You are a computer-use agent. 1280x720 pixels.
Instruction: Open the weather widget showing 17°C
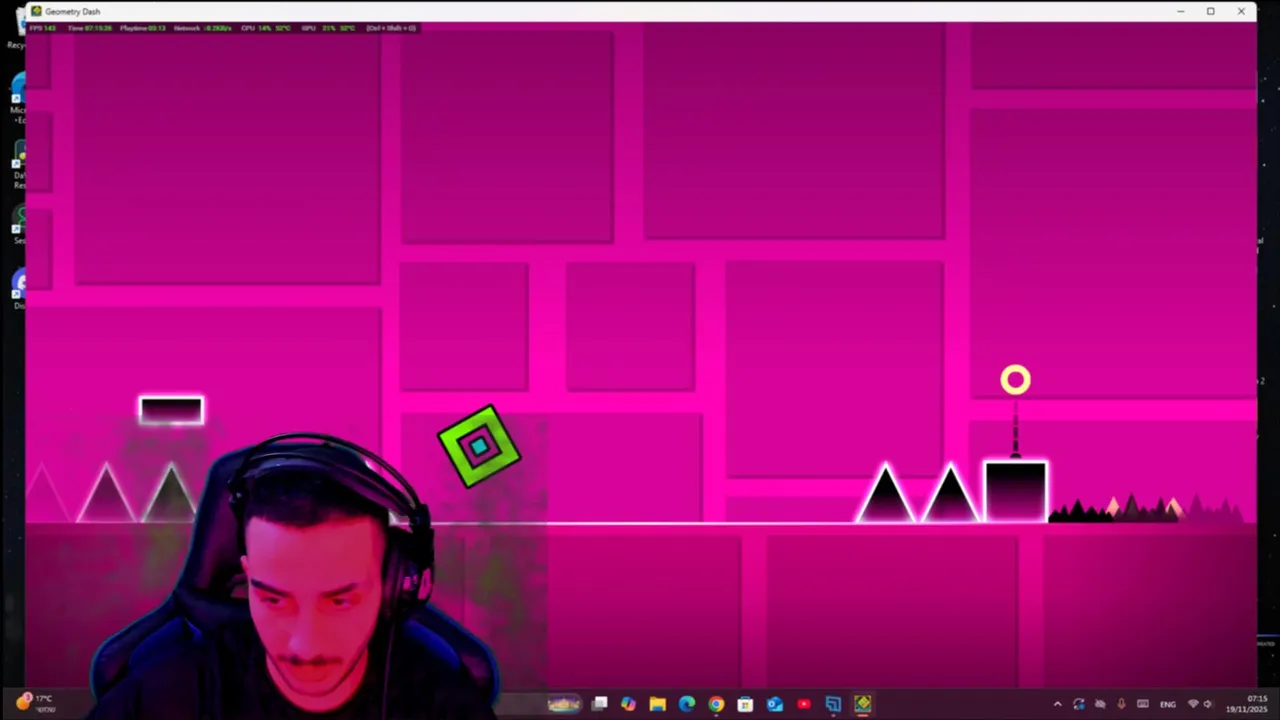tap(34, 703)
